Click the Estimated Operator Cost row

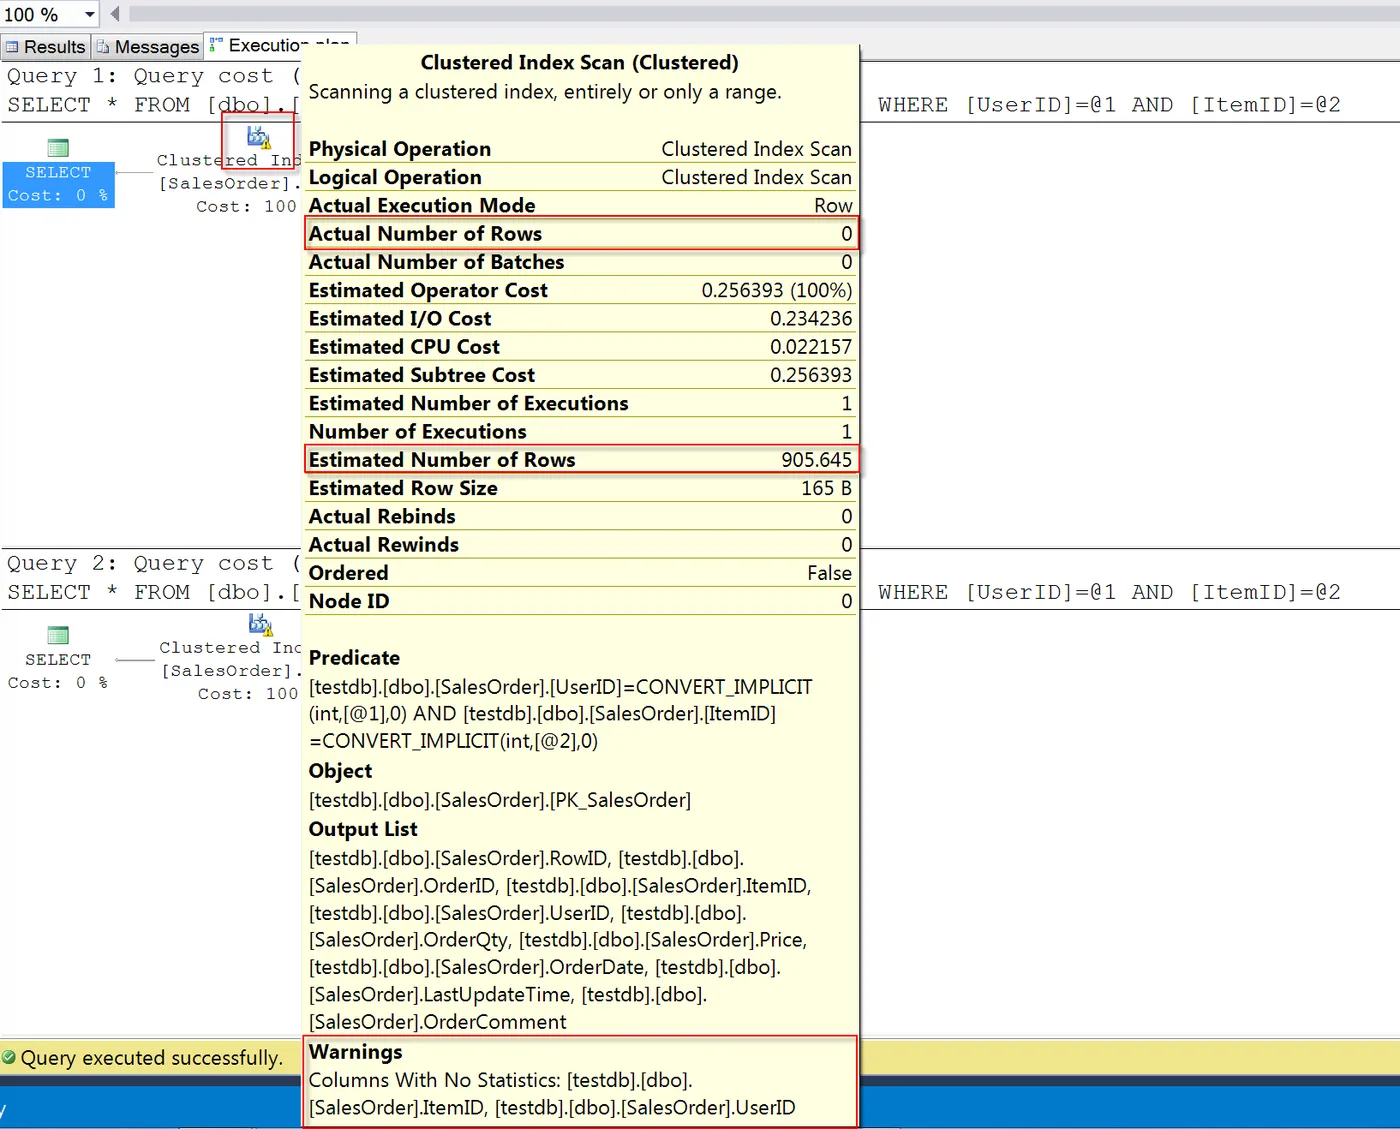[x=581, y=290]
